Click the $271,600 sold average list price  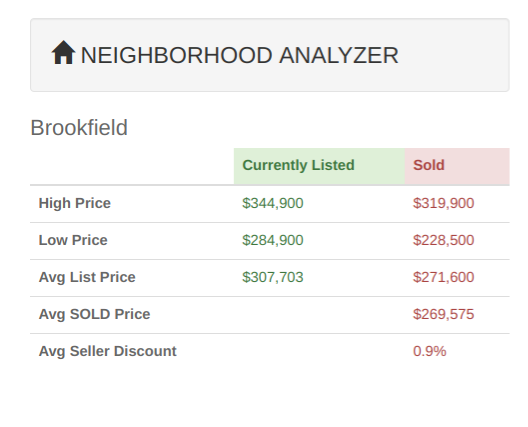point(443,277)
